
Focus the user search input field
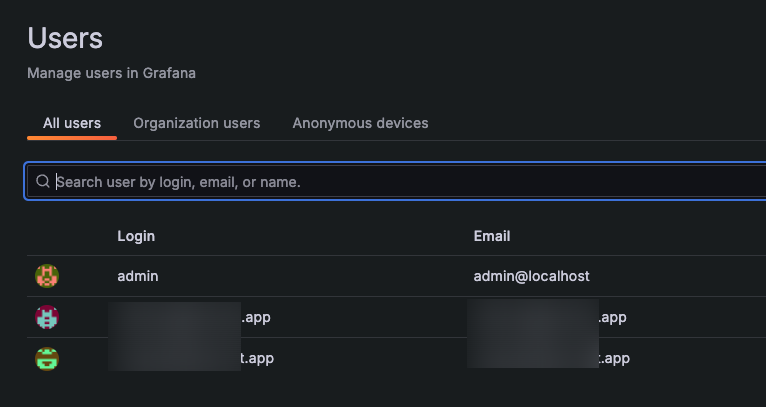400,182
